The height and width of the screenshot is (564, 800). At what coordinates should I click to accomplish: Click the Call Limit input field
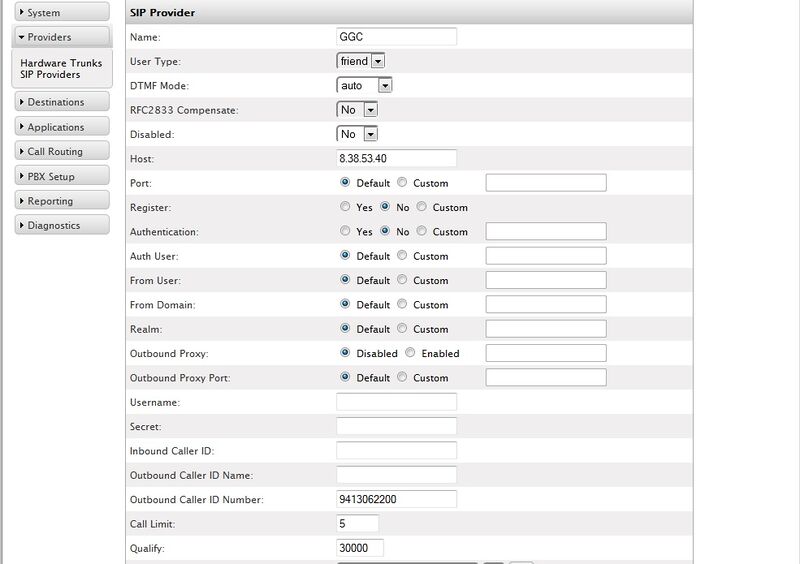coord(358,523)
